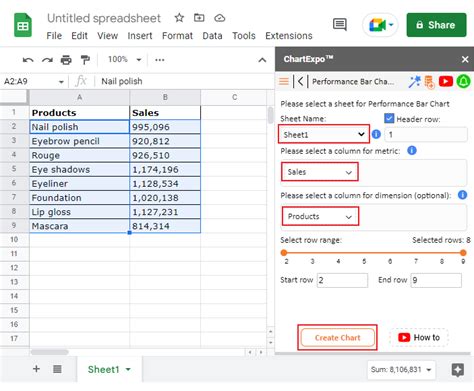Open the Insert menu
This screenshot has width=474, height=391.
click(x=140, y=36)
